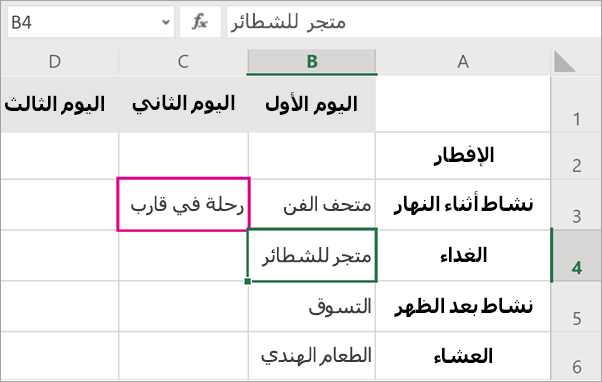Click empty cell C4 in الغداء row
The image size is (602, 382).
click(x=184, y=255)
